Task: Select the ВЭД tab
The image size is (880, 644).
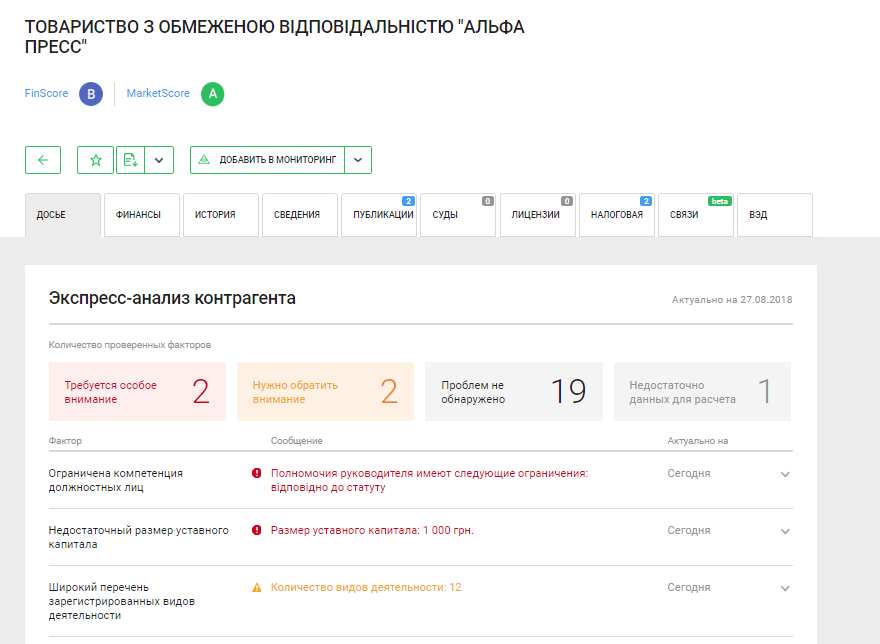Action: coord(775,215)
